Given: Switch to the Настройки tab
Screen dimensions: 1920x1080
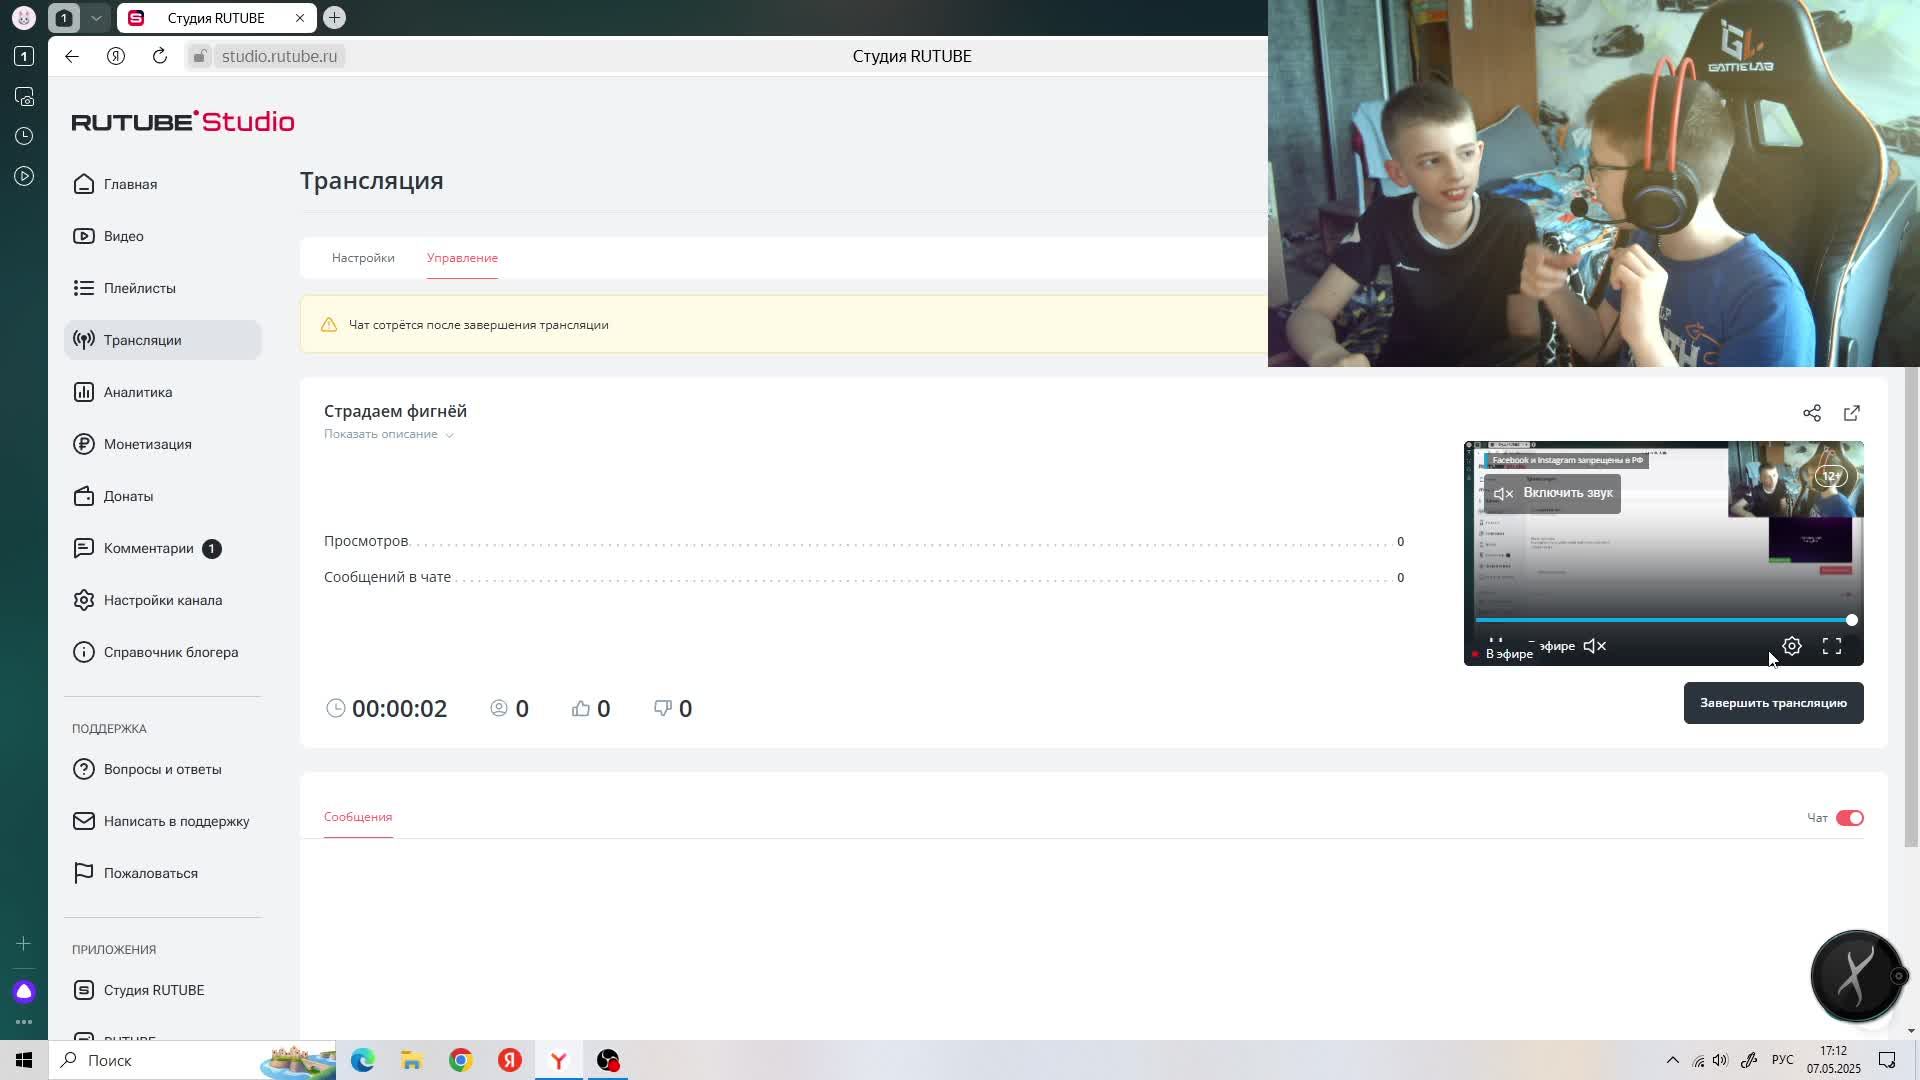Looking at the screenshot, I should click(363, 258).
